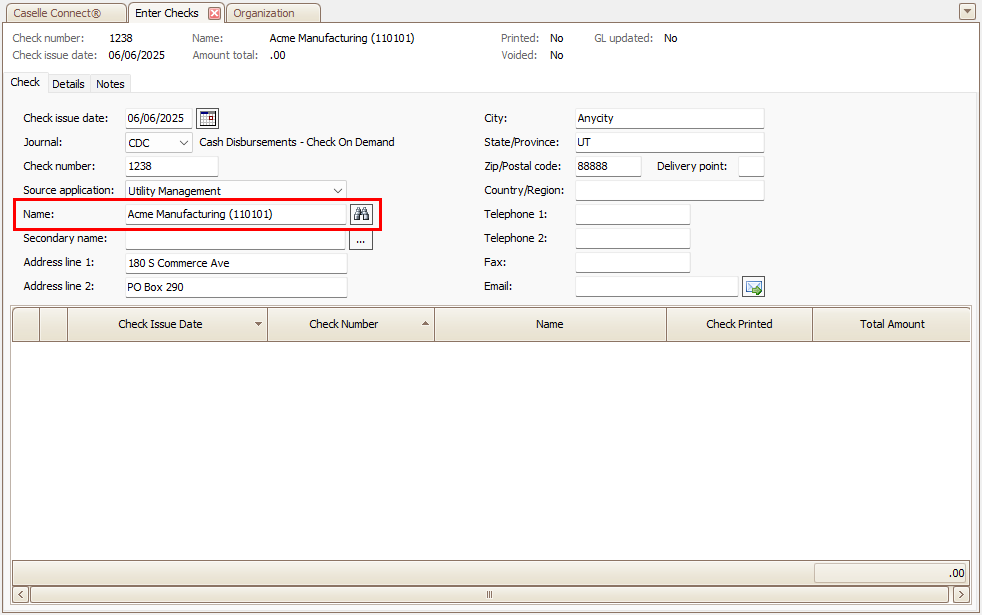The height and width of the screenshot is (615, 982).
Task: Click the Total Amount column header
Action: click(891, 324)
